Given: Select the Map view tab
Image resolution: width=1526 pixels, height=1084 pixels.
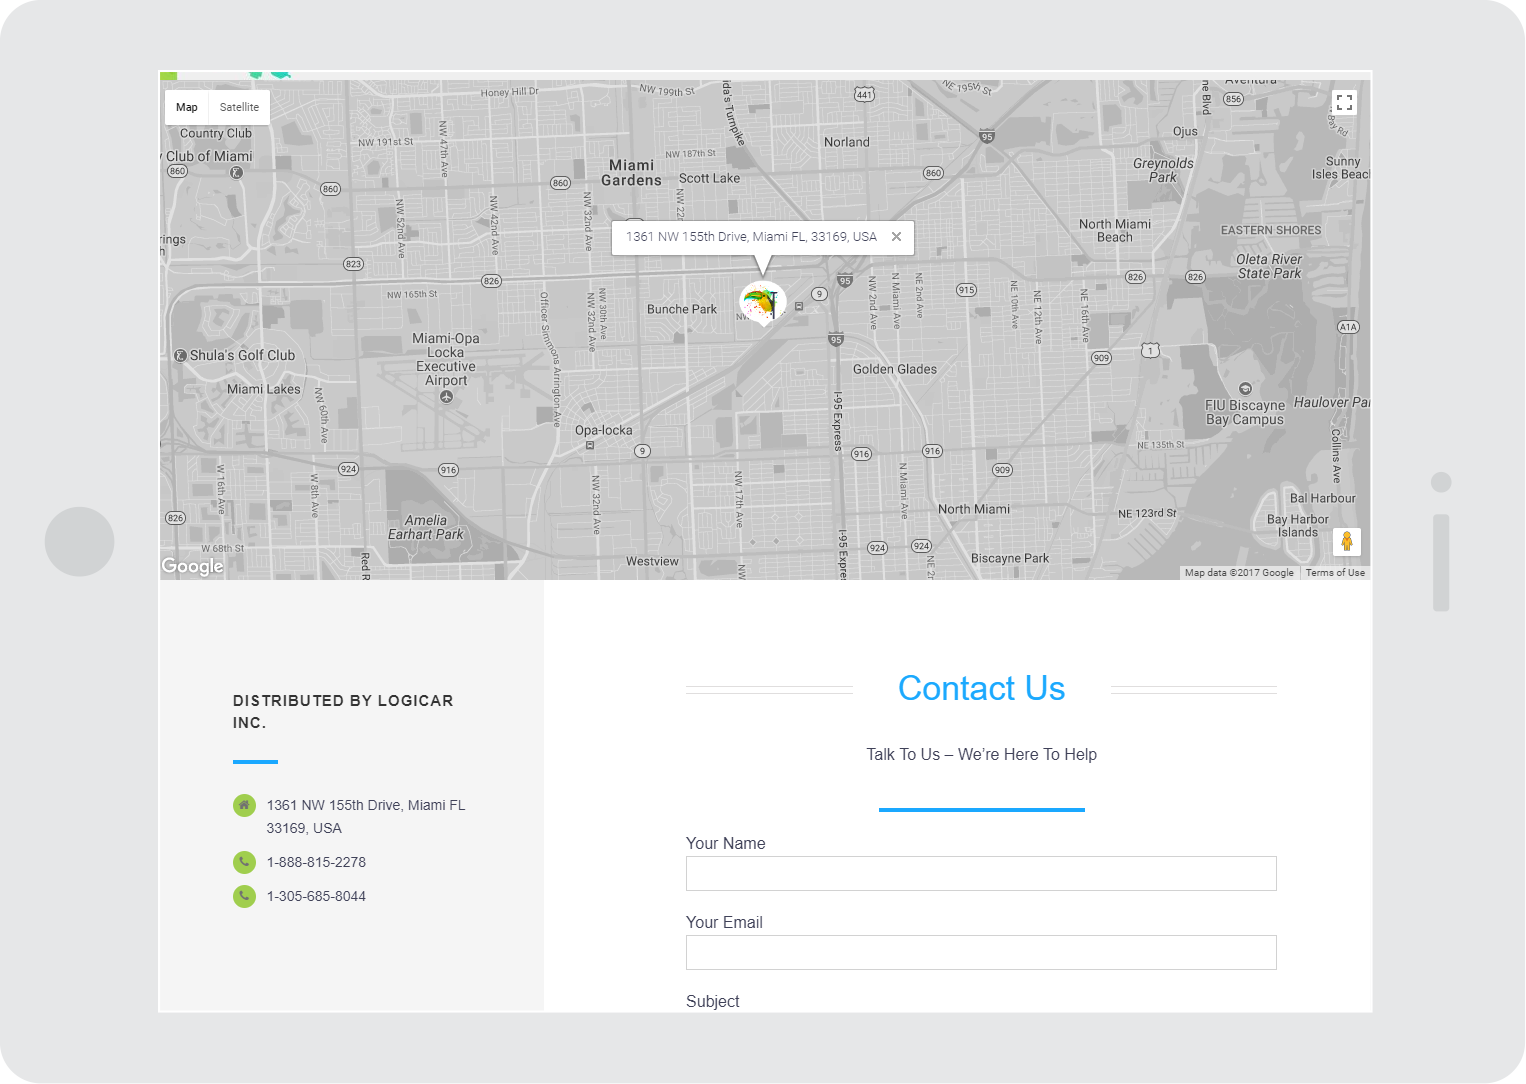Looking at the screenshot, I should click(187, 107).
